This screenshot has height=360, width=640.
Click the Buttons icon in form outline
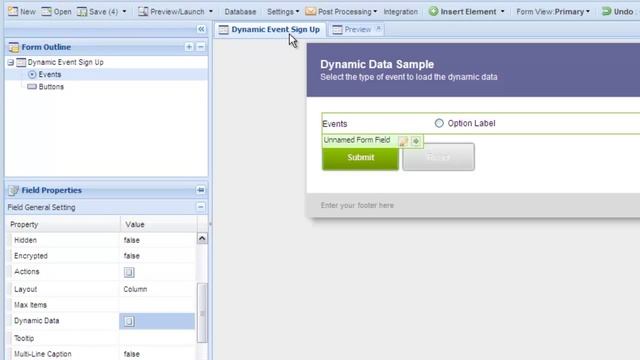coord(32,87)
